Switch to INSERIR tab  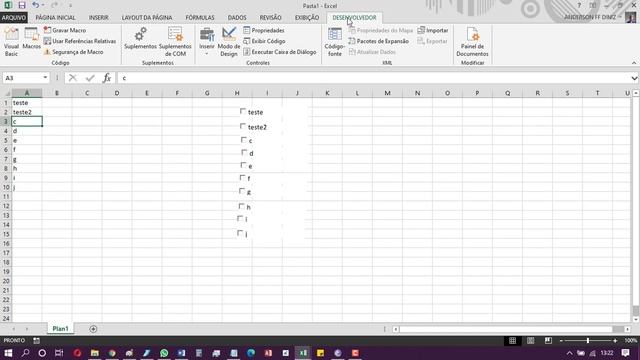click(99, 18)
